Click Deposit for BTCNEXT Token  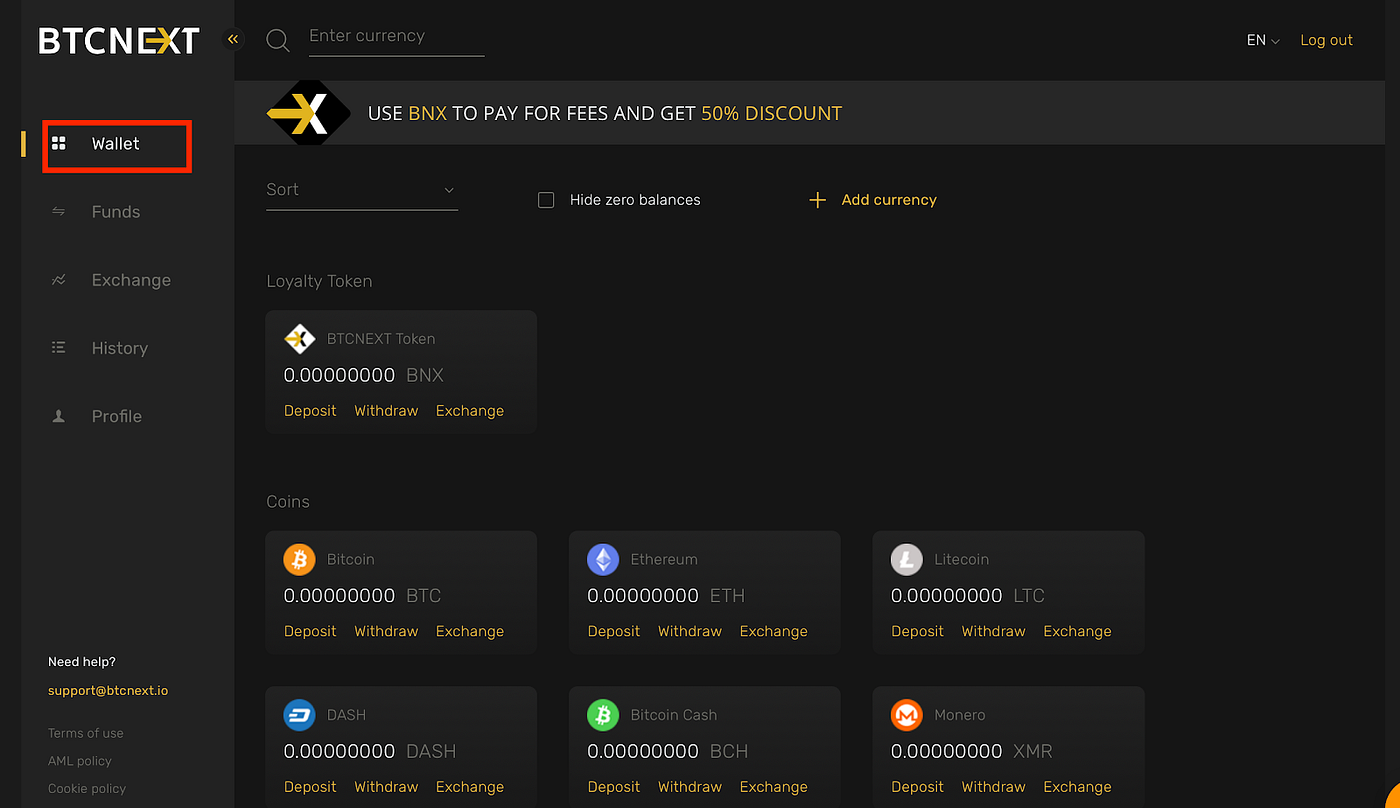(310, 411)
